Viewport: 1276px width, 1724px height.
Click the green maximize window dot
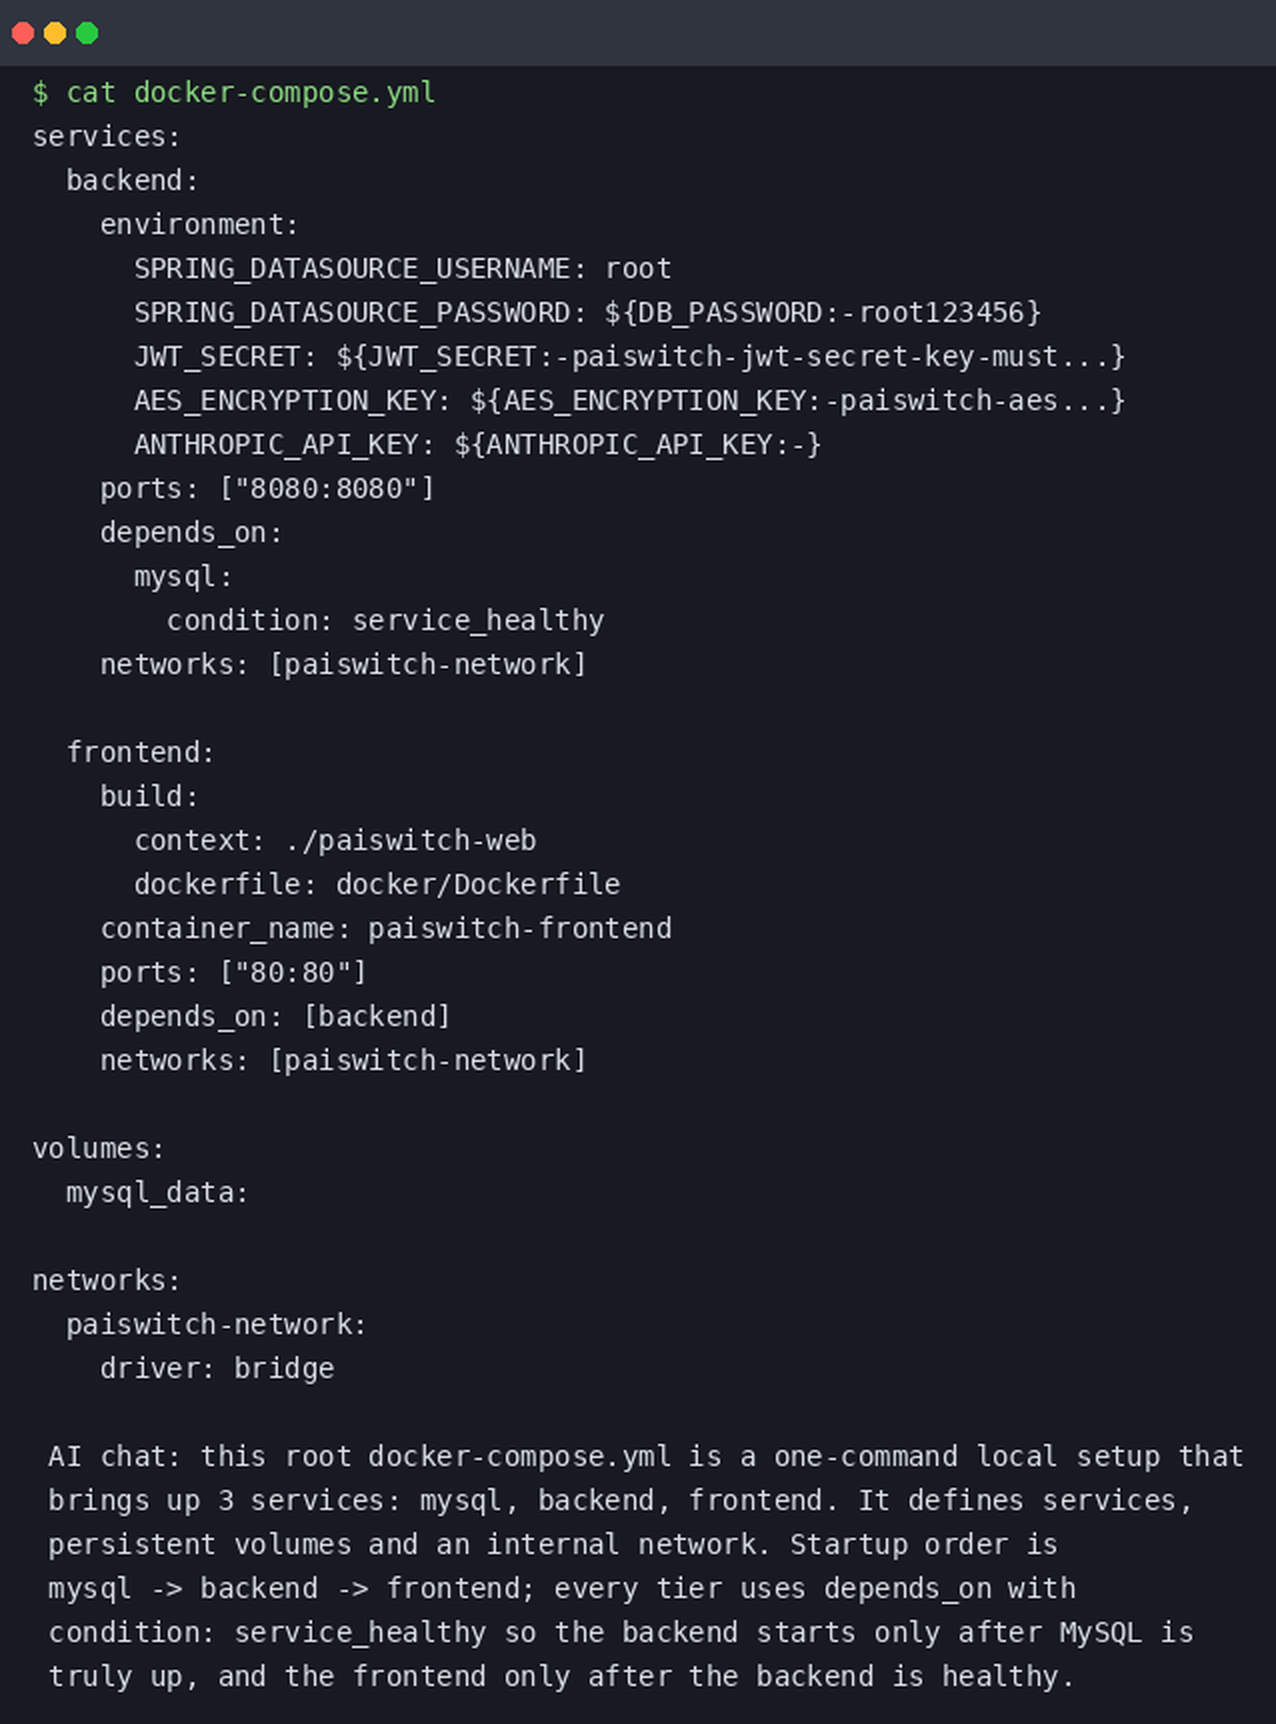tap(87, 33)
